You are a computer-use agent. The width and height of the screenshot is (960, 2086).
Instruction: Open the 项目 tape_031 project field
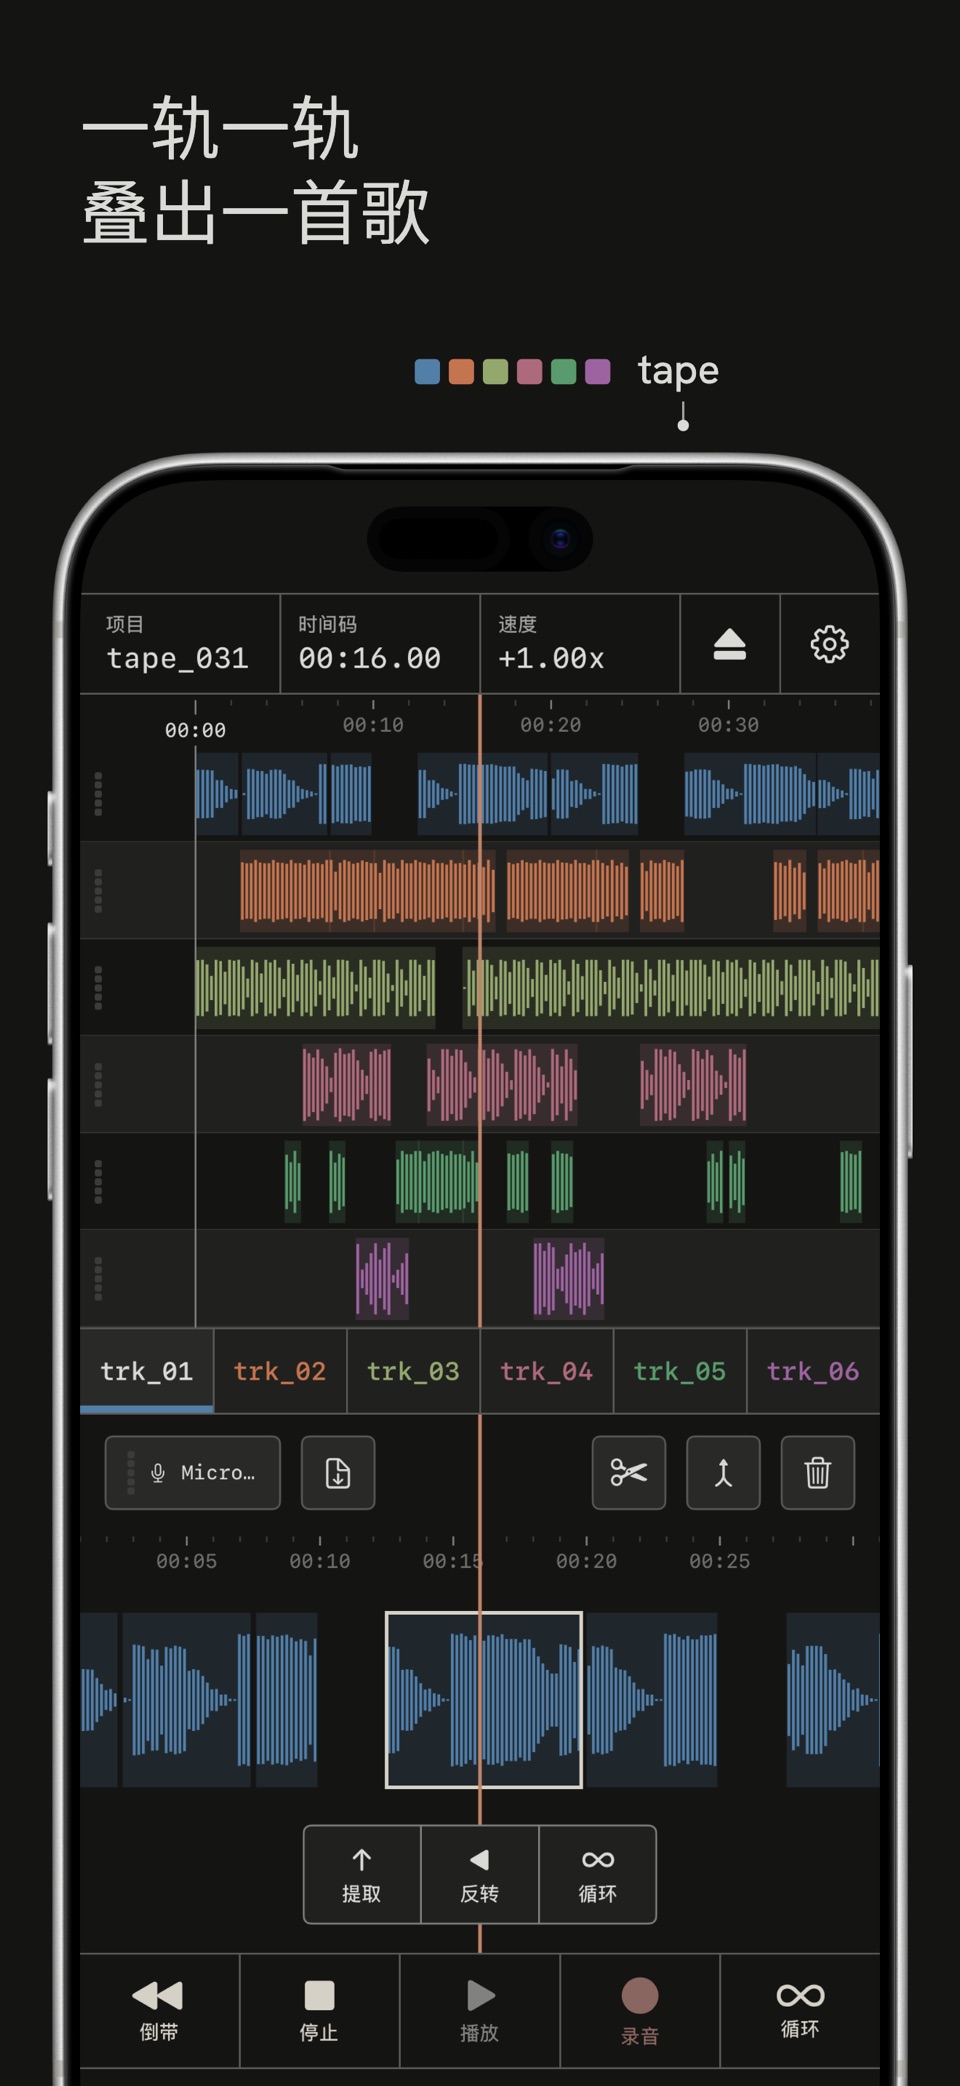click(x=180, y=644)
